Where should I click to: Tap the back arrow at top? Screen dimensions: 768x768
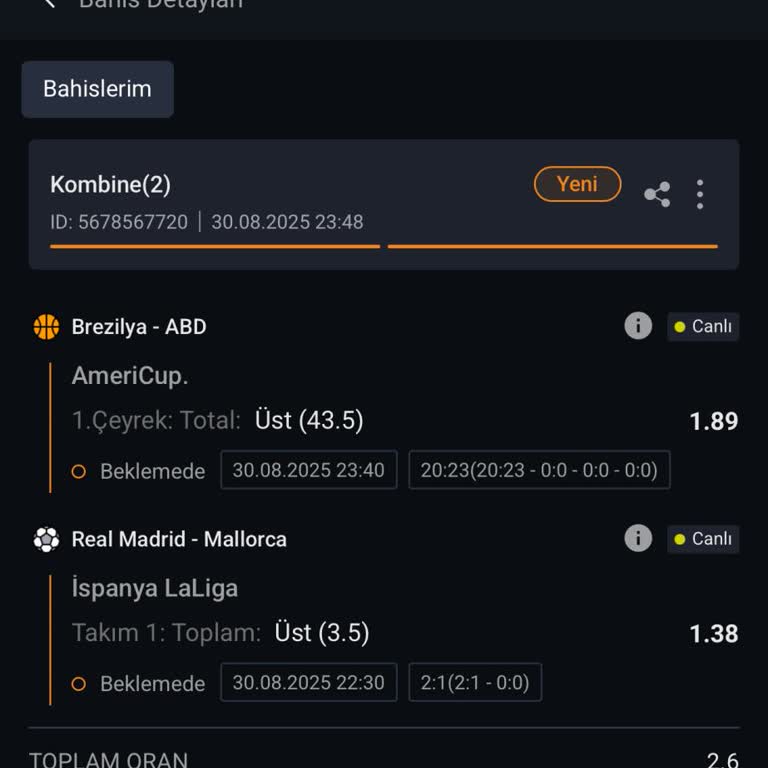(x=48, y=4)
